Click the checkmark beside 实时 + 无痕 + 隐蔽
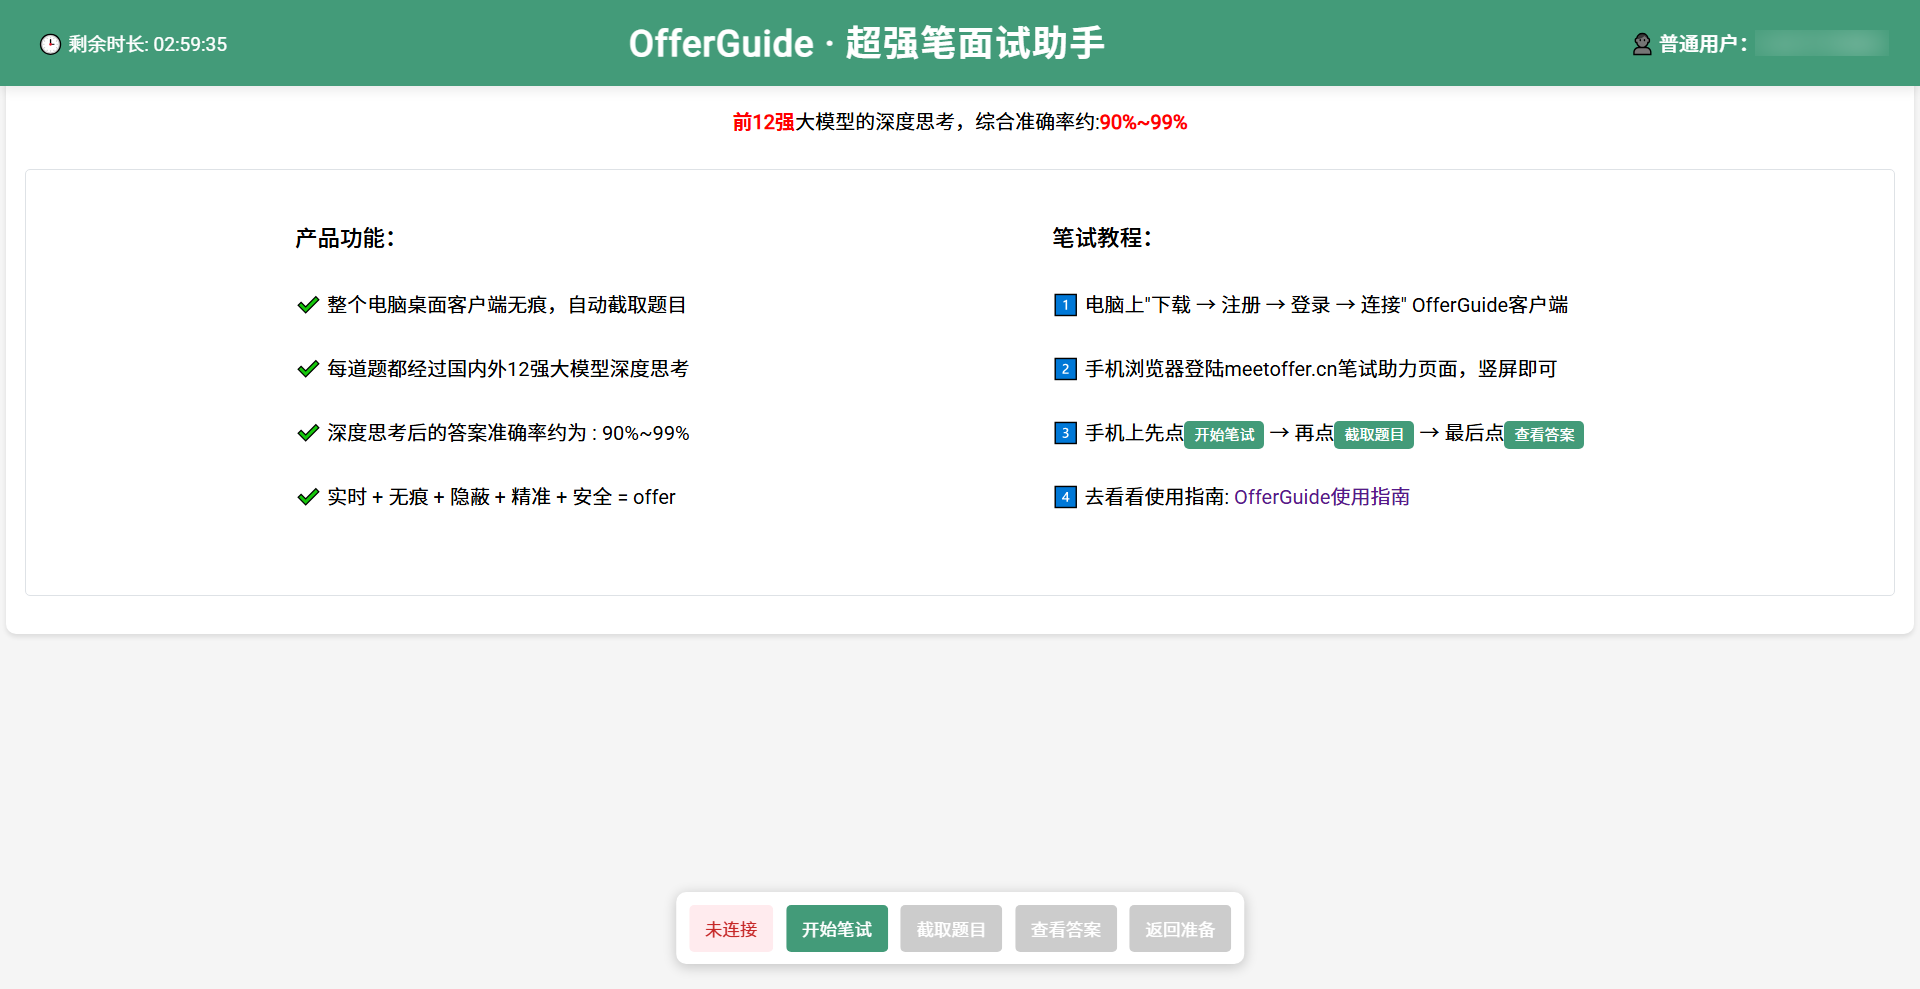 coord(308,497)
